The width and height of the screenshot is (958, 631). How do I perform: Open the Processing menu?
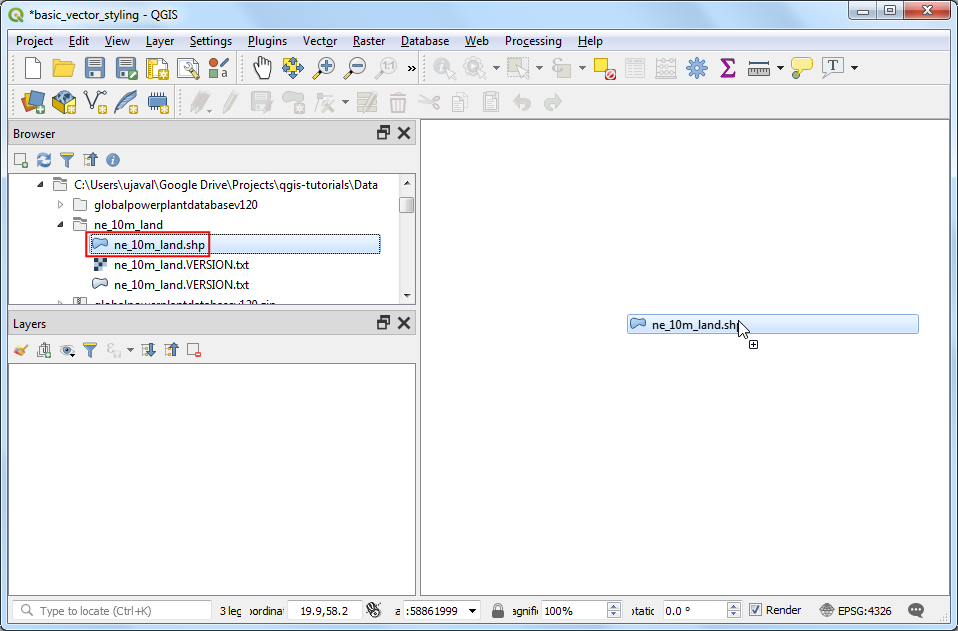[x=533, y=41]
